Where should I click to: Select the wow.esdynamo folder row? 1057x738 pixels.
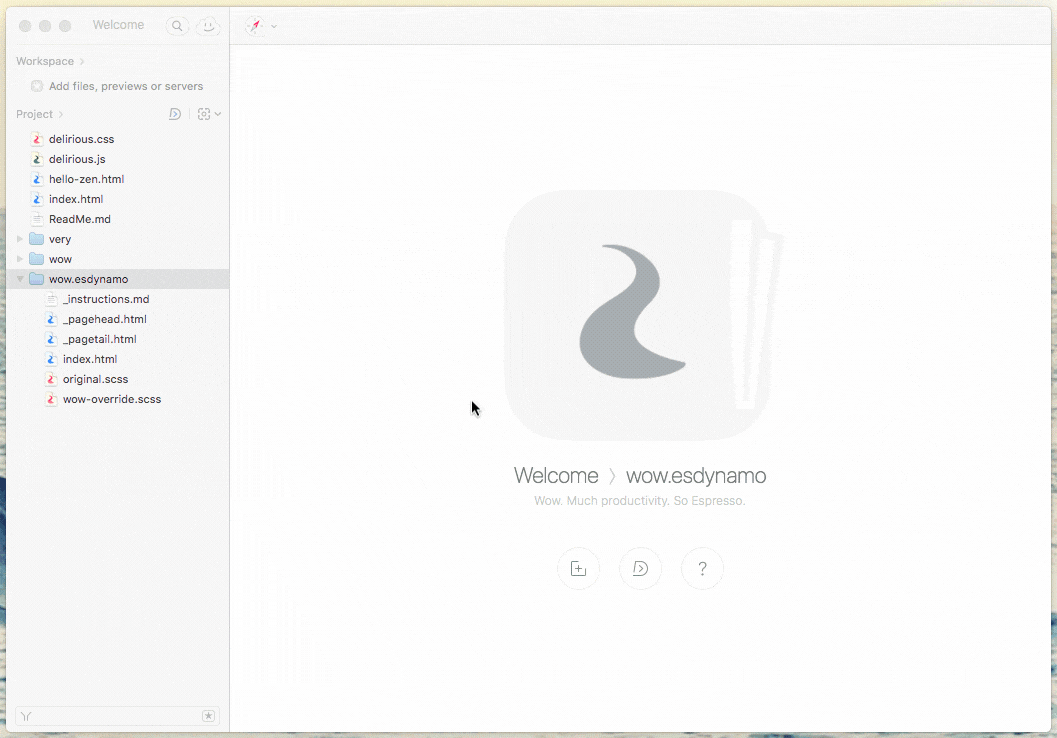coord(117,279)
